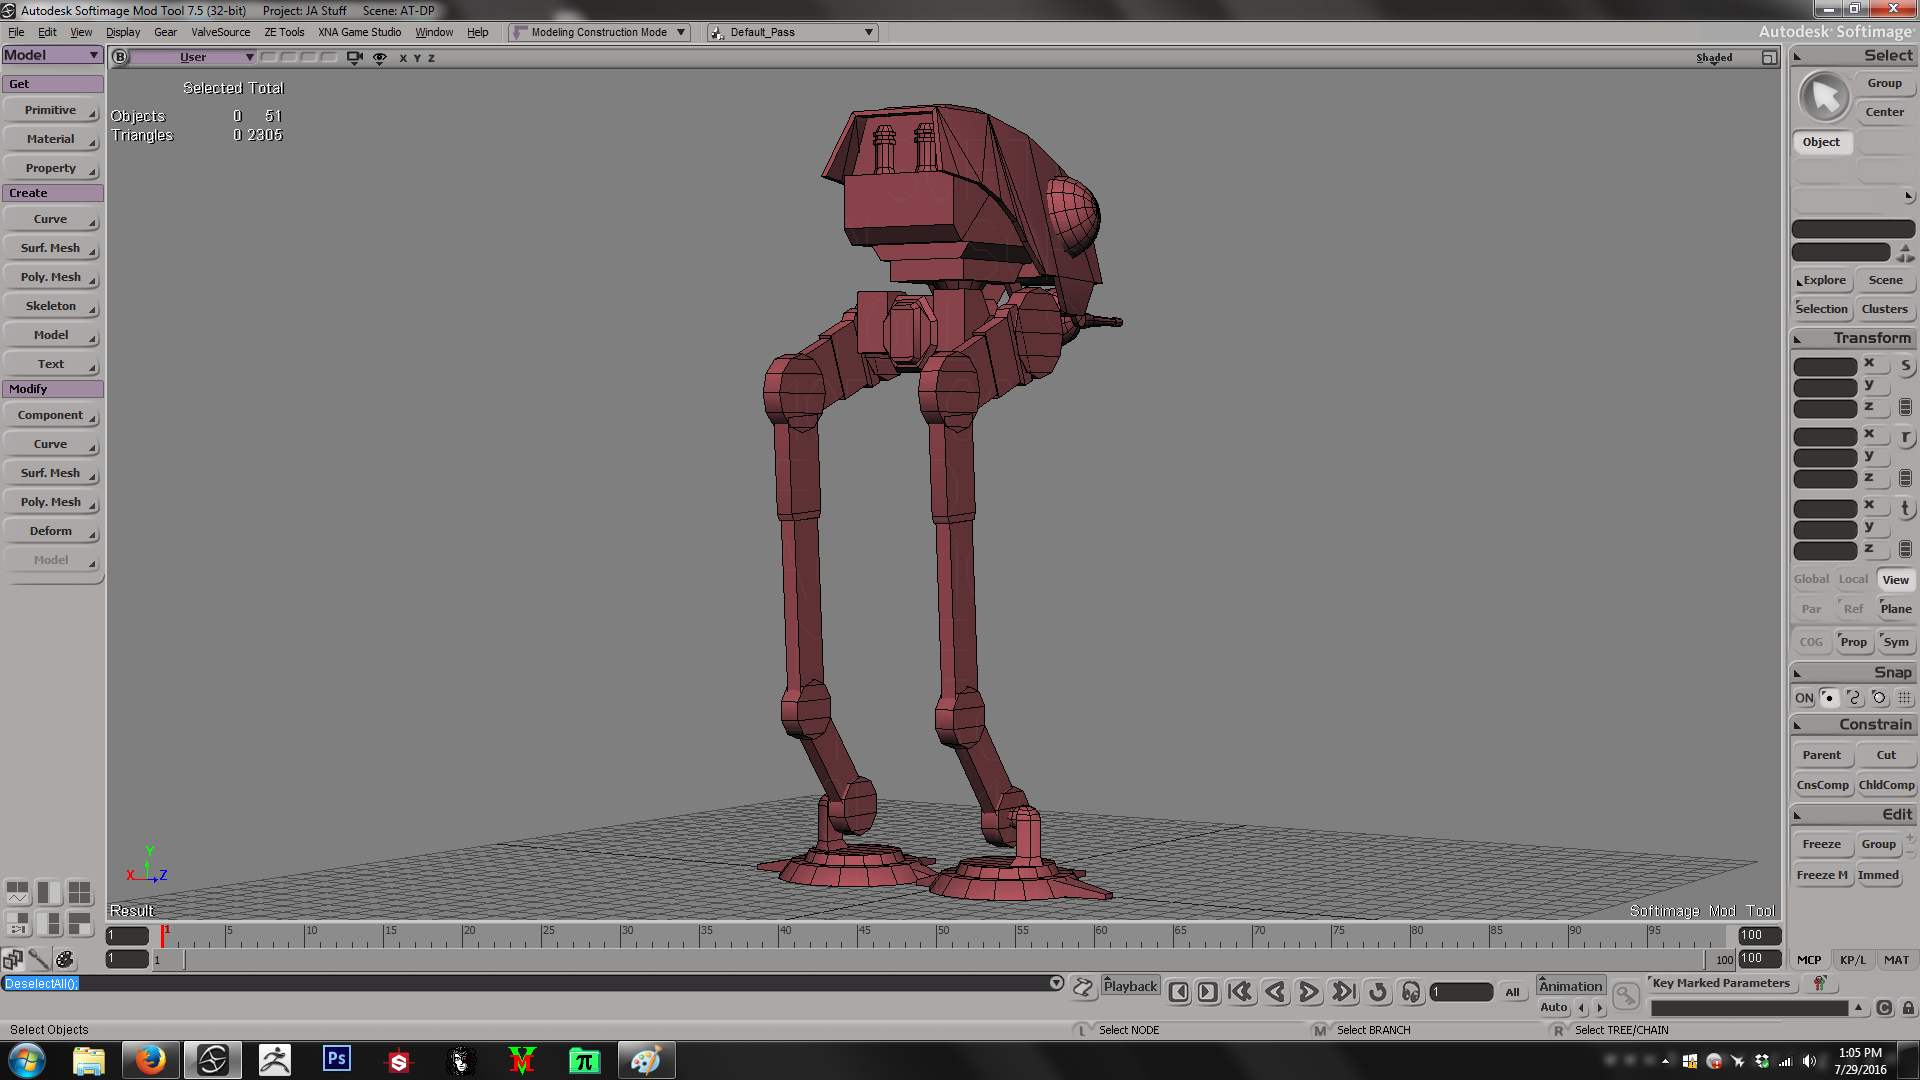Toggle Sym symmetry mode
The height and width of the screenshot is (1080, 1920).
click(1896, 642)
